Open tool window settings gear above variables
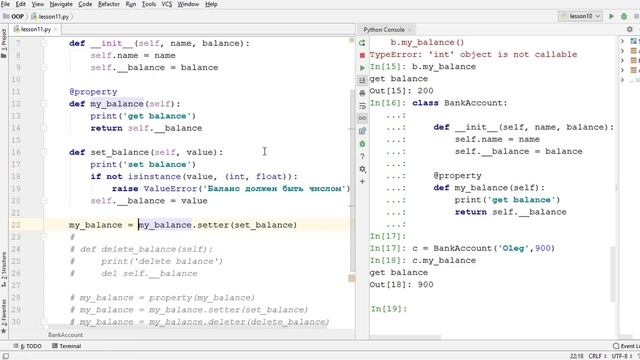The height and width of the screenshot is (360, 640). tap(630, 29)
